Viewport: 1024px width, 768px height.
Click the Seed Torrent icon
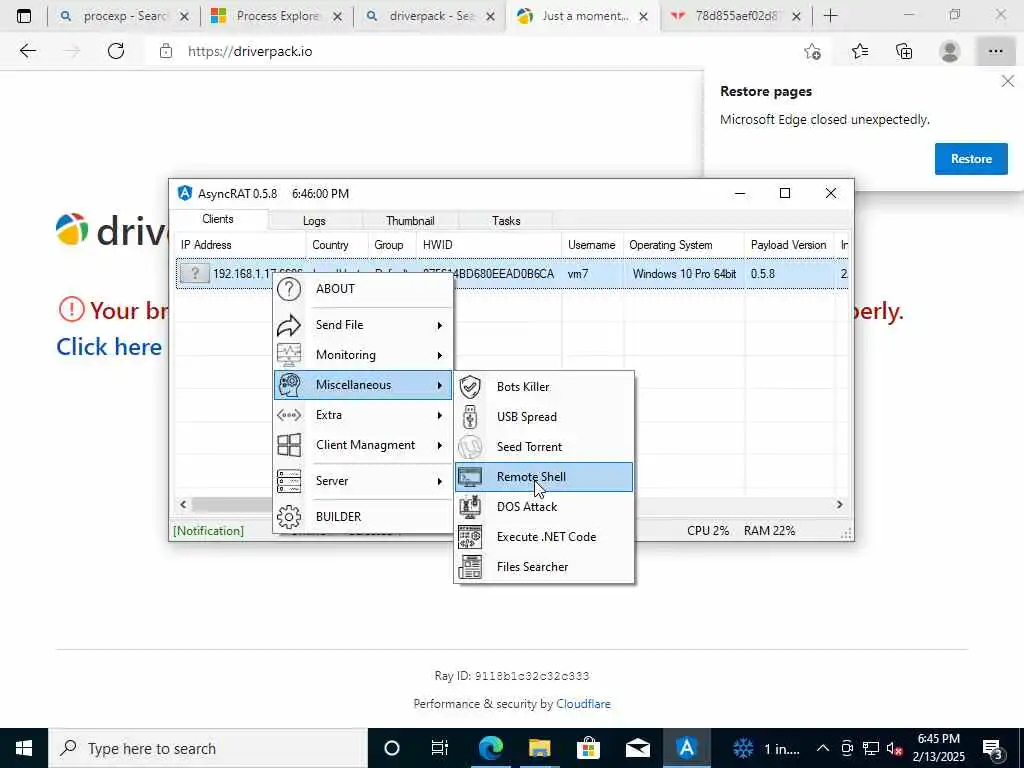coord(470,447)
